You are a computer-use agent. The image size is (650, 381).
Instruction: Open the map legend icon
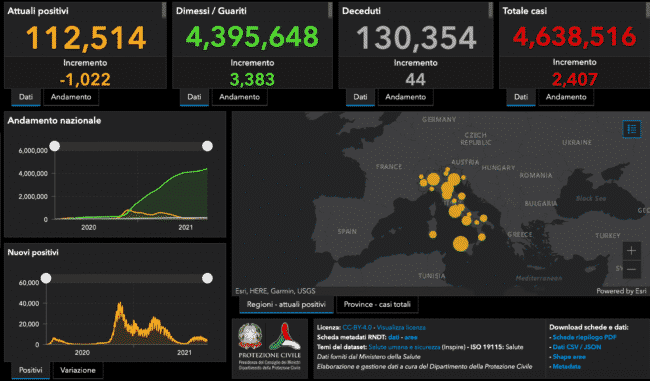coord(632,129)
